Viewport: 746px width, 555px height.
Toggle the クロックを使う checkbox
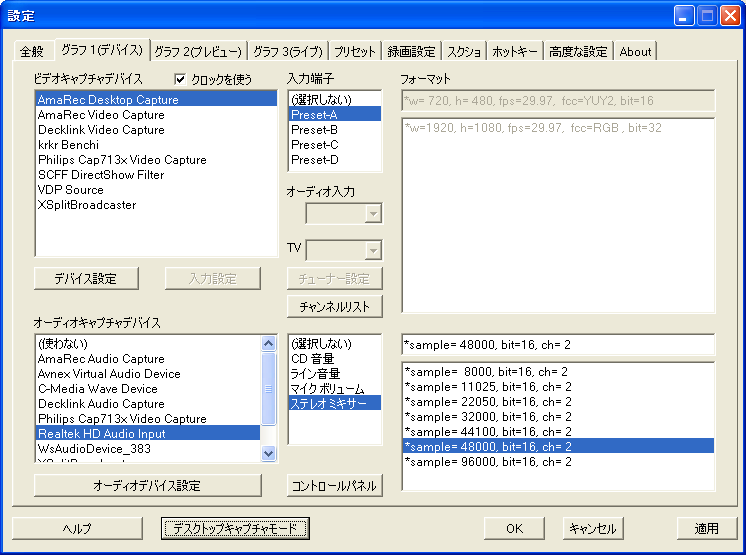pyautogui.click(x=180, y=79)
